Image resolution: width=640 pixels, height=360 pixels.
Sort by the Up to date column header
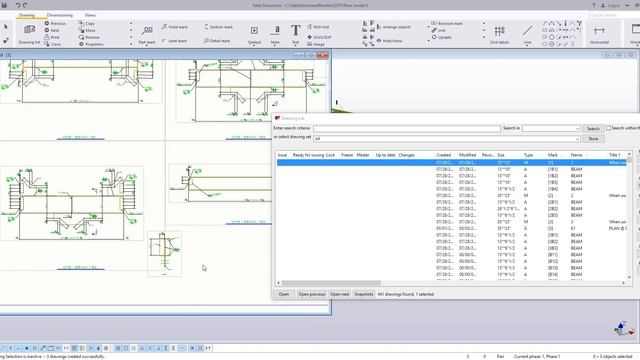[x=385, y=155]
